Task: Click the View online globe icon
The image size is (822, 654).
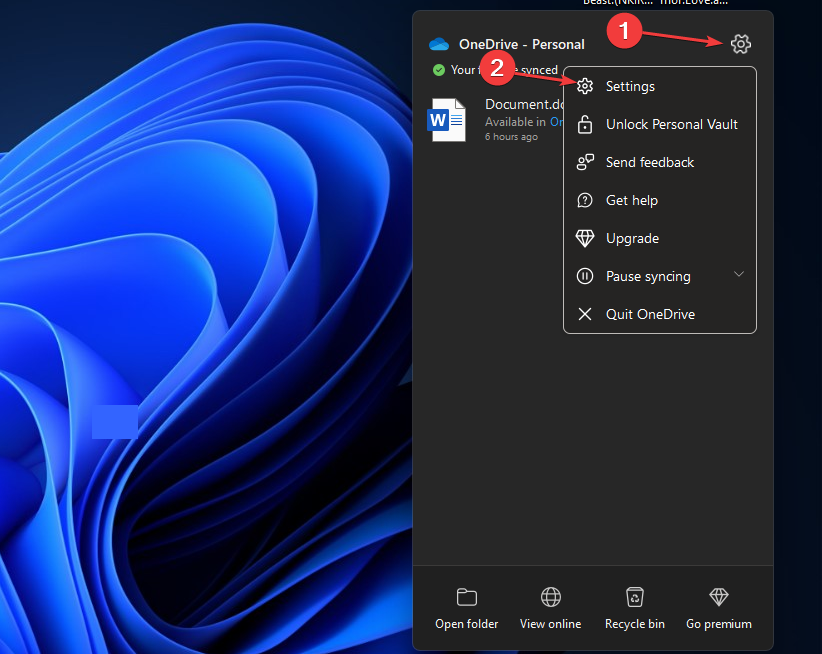Action: [550, 597]
